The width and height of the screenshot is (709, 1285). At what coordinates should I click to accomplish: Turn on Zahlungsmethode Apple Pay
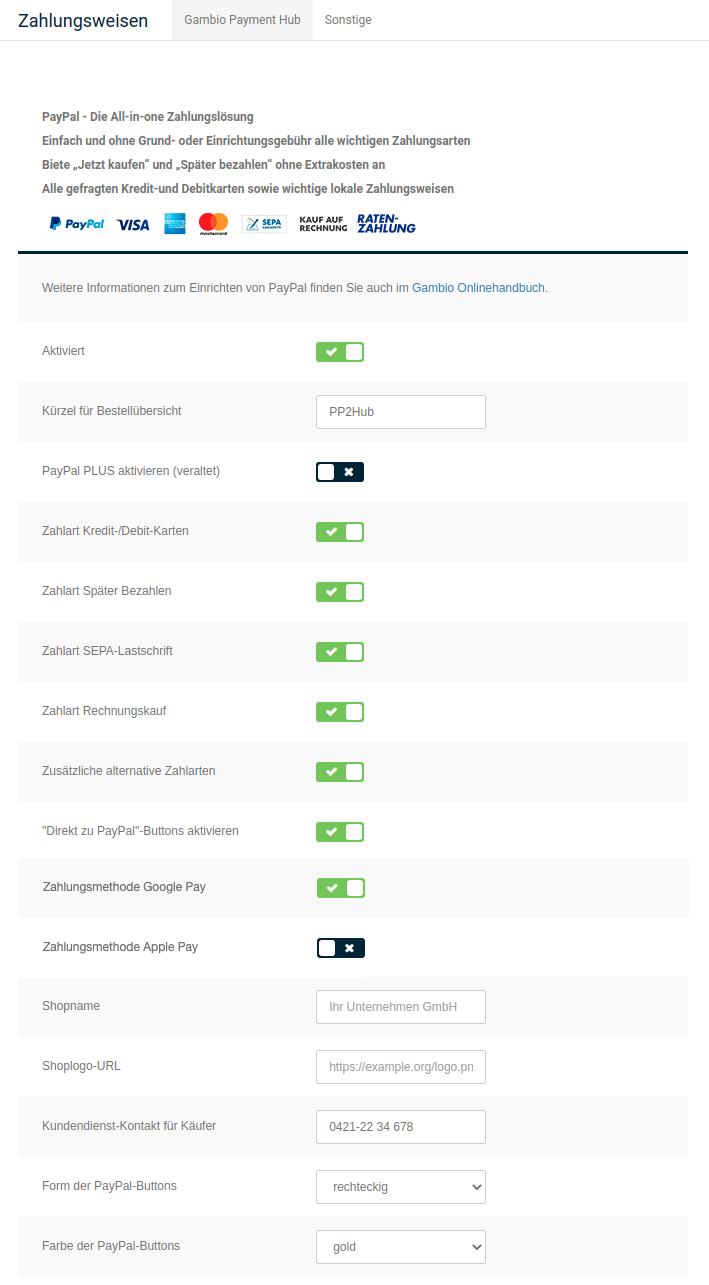(x=341, y=948)
